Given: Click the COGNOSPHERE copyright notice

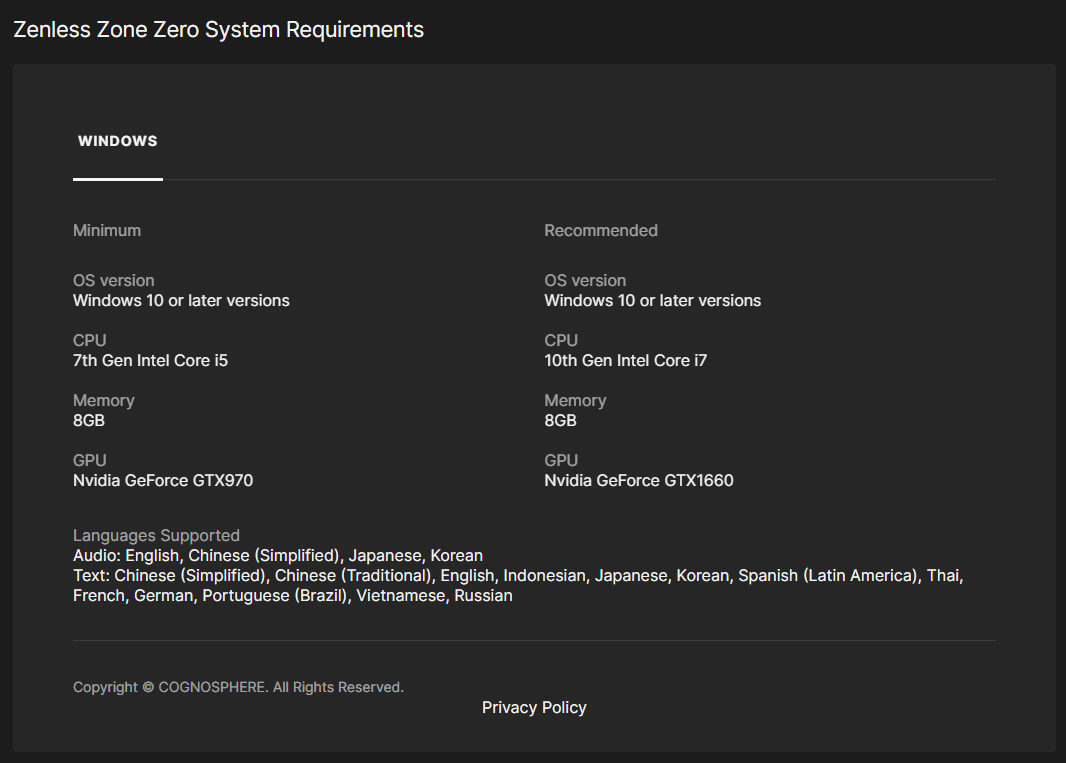Looking at the screenshot, I should click(x=238, y=687).
